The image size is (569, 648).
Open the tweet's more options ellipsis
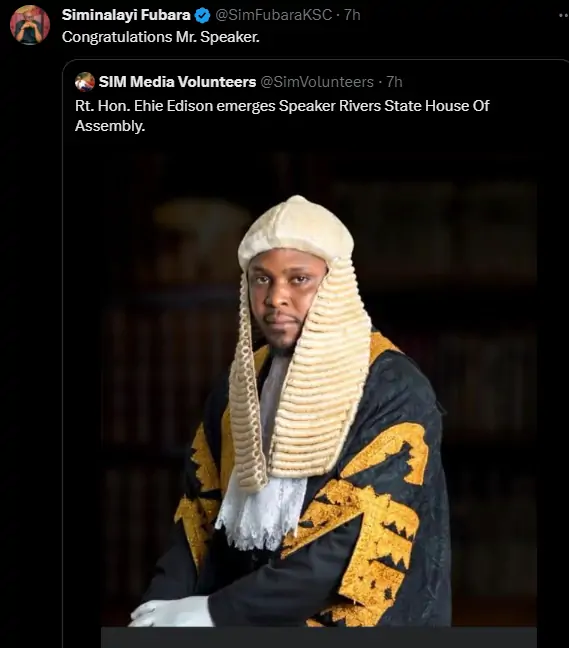(x=564, y=16)
